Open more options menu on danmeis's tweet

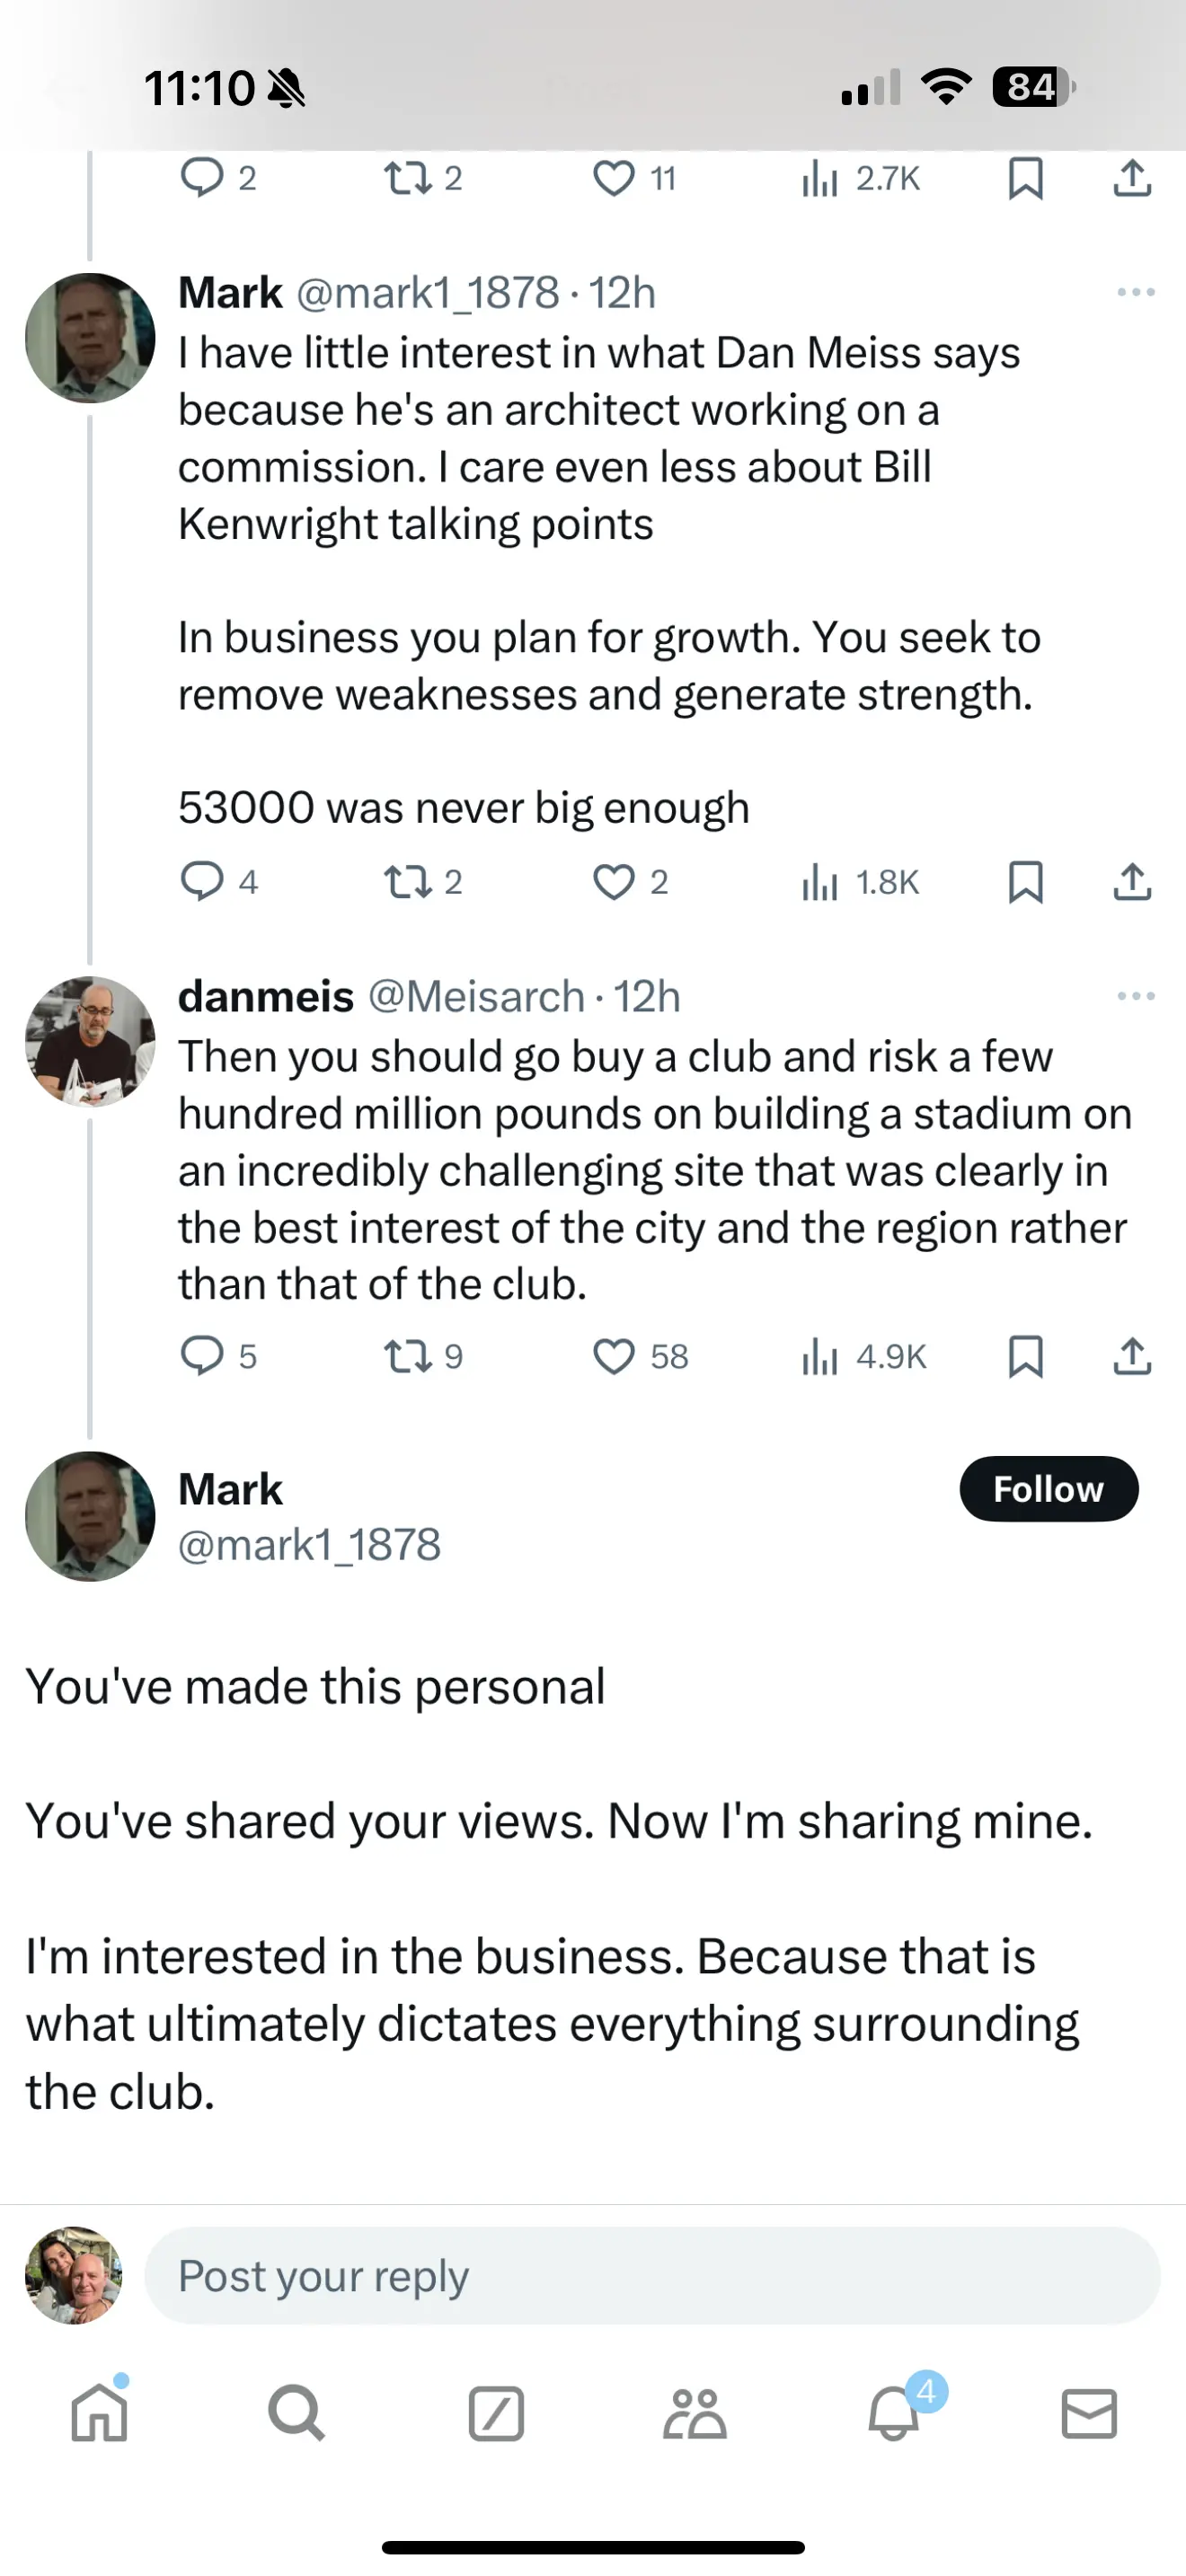pyautogui.click(x=1136, y=996)
